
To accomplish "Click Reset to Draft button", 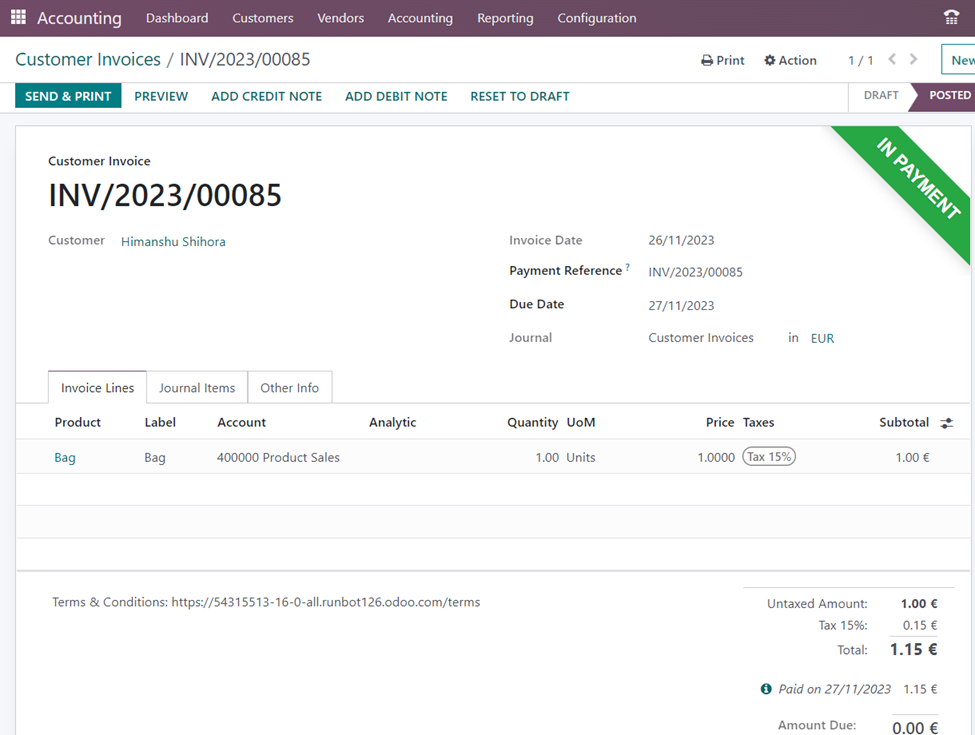I will coord(519,96).
